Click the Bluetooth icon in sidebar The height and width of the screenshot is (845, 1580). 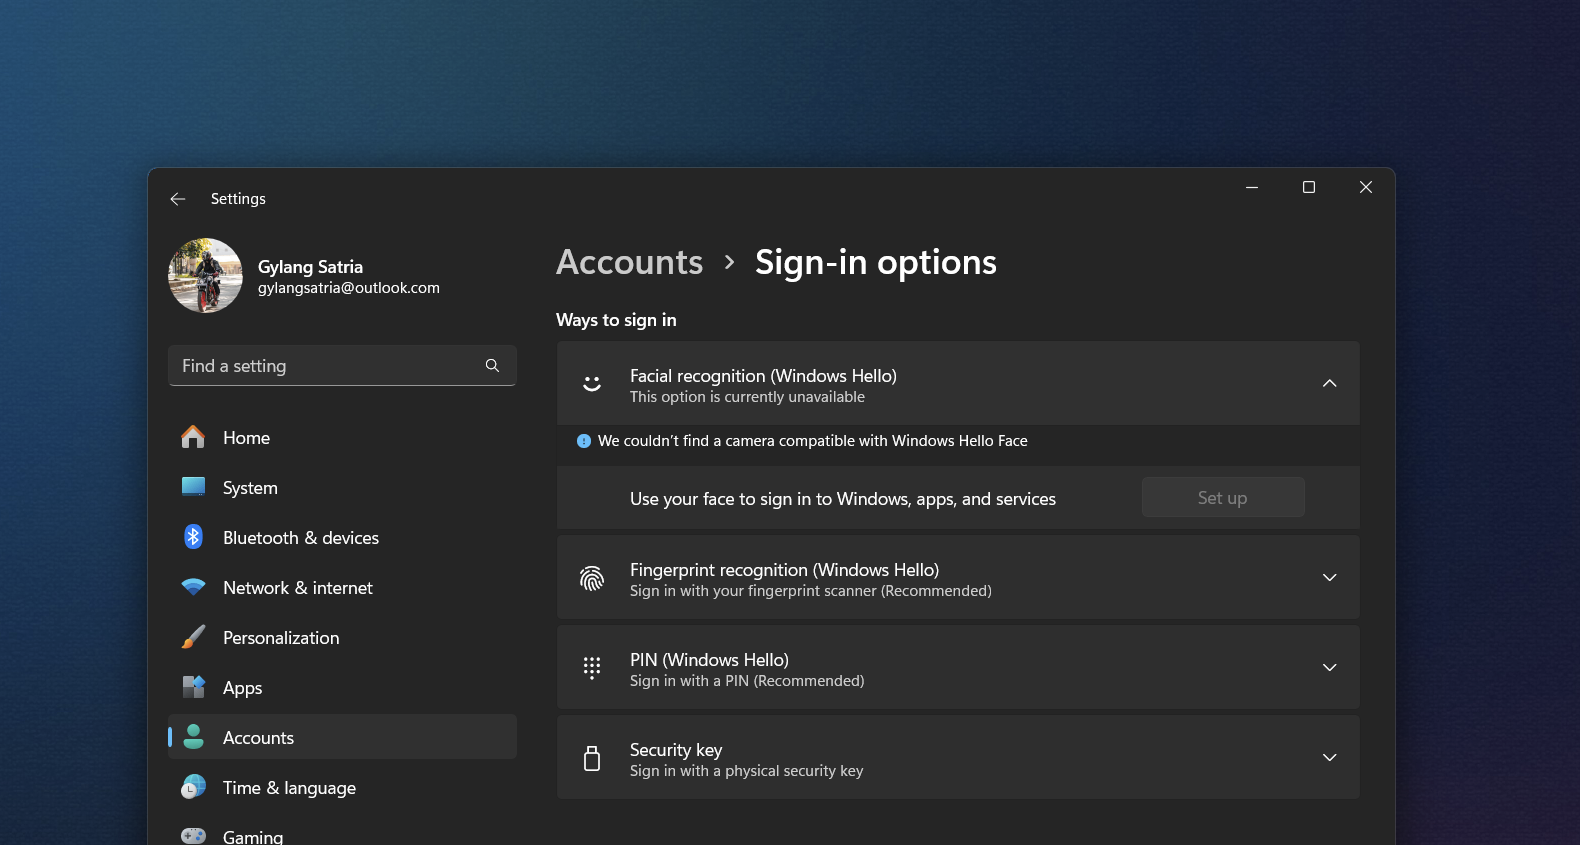pyautogui.click(x=193, y=537)
